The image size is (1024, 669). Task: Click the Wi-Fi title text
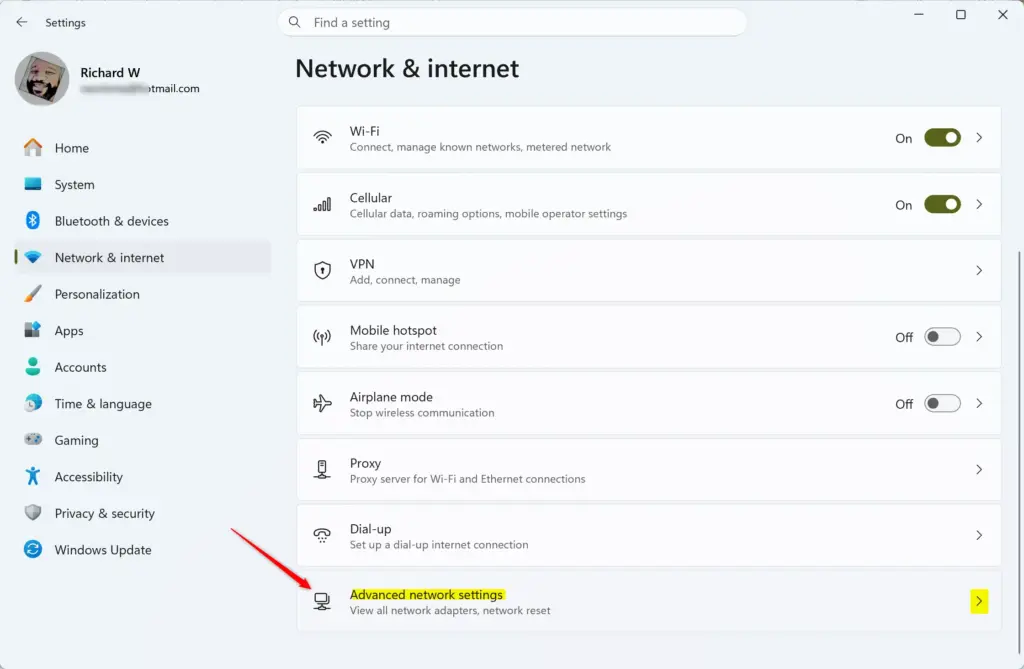(364, 131)
